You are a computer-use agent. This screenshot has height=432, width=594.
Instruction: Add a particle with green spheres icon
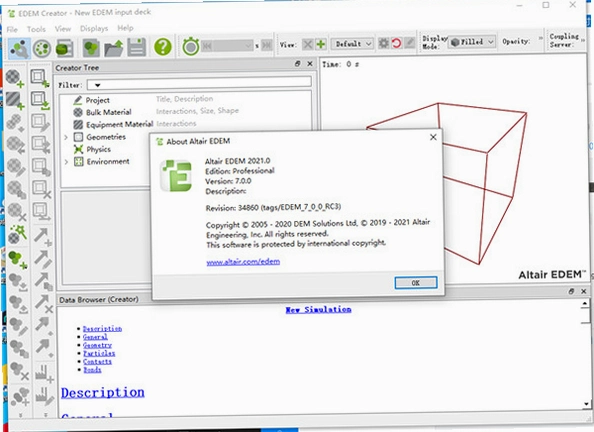(17, 260)
